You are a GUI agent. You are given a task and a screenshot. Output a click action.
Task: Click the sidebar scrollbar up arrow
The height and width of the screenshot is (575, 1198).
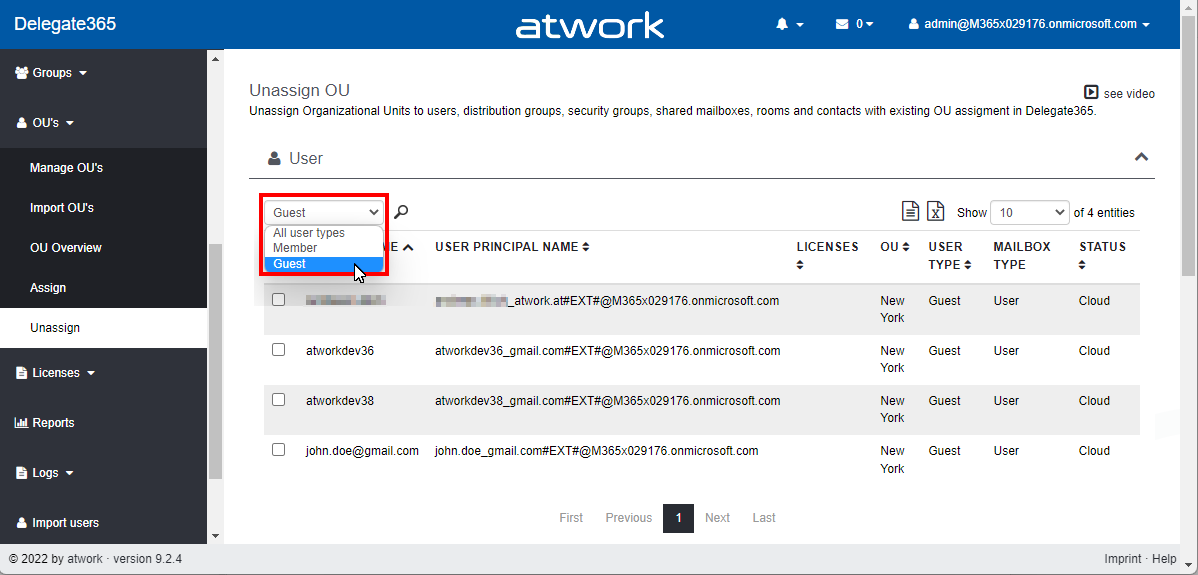click(x=215, y=59)
